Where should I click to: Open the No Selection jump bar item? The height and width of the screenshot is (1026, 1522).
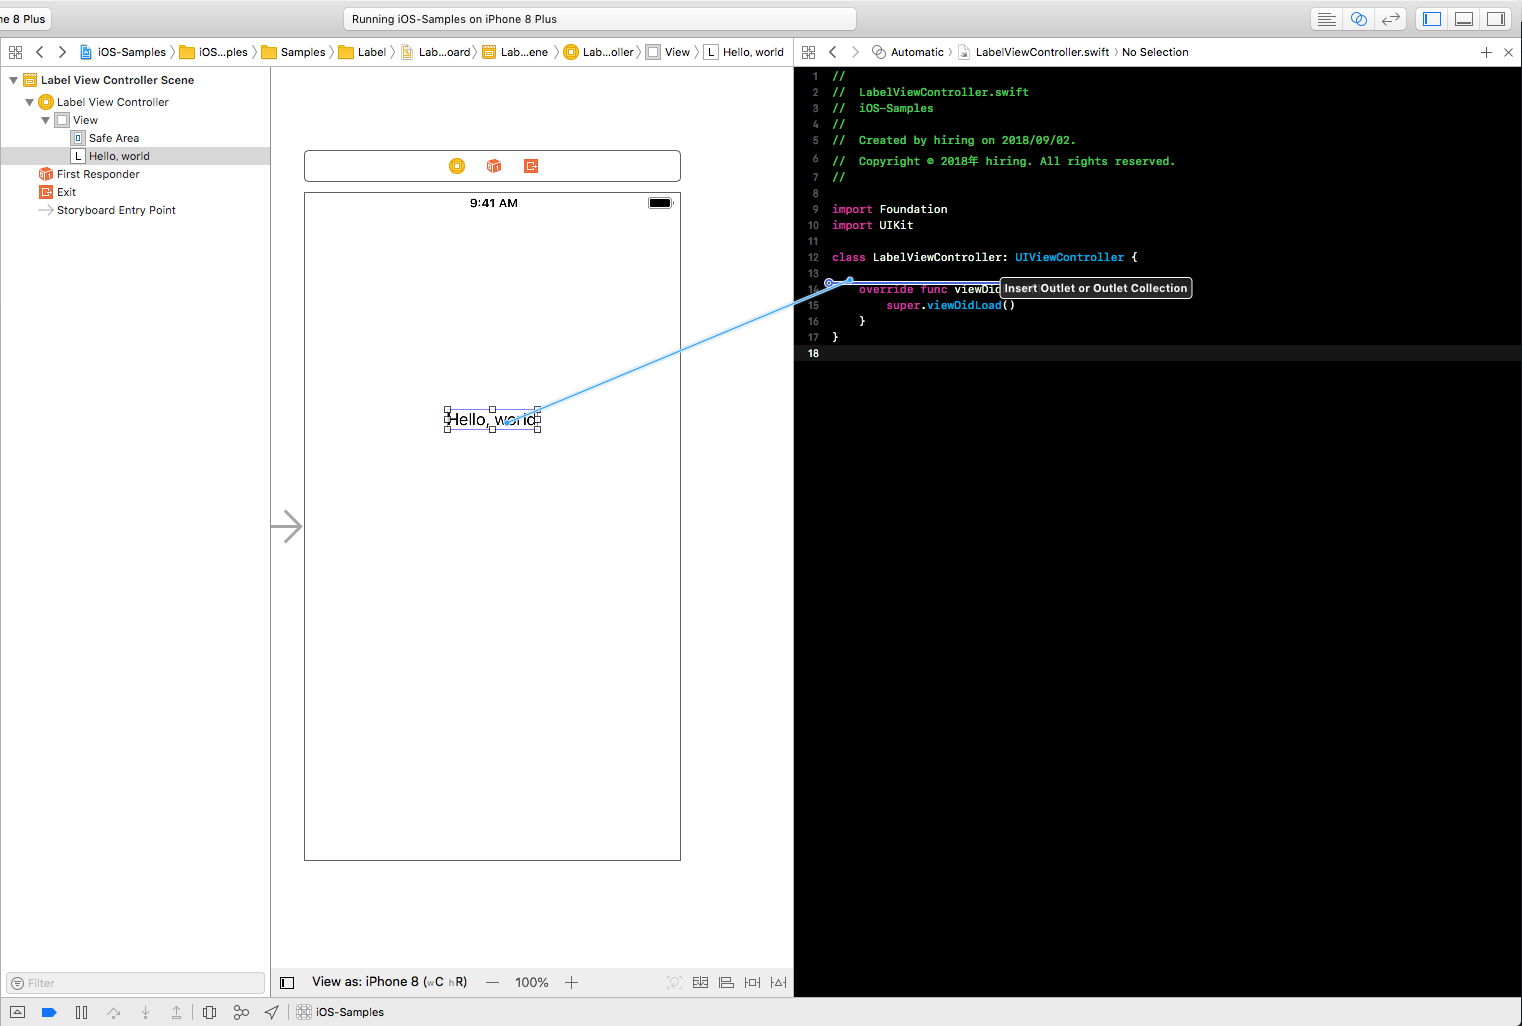(x=1155, y=52)
